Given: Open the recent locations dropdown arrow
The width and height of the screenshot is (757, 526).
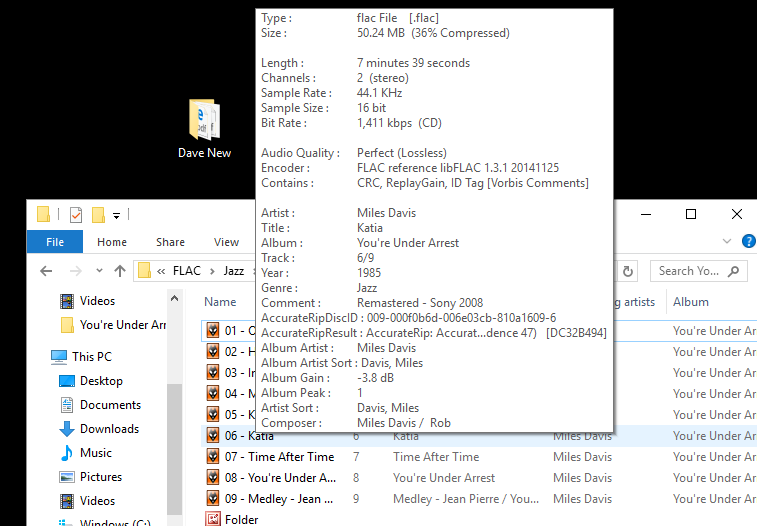Looking at the screenshot, I should (97, 271).
